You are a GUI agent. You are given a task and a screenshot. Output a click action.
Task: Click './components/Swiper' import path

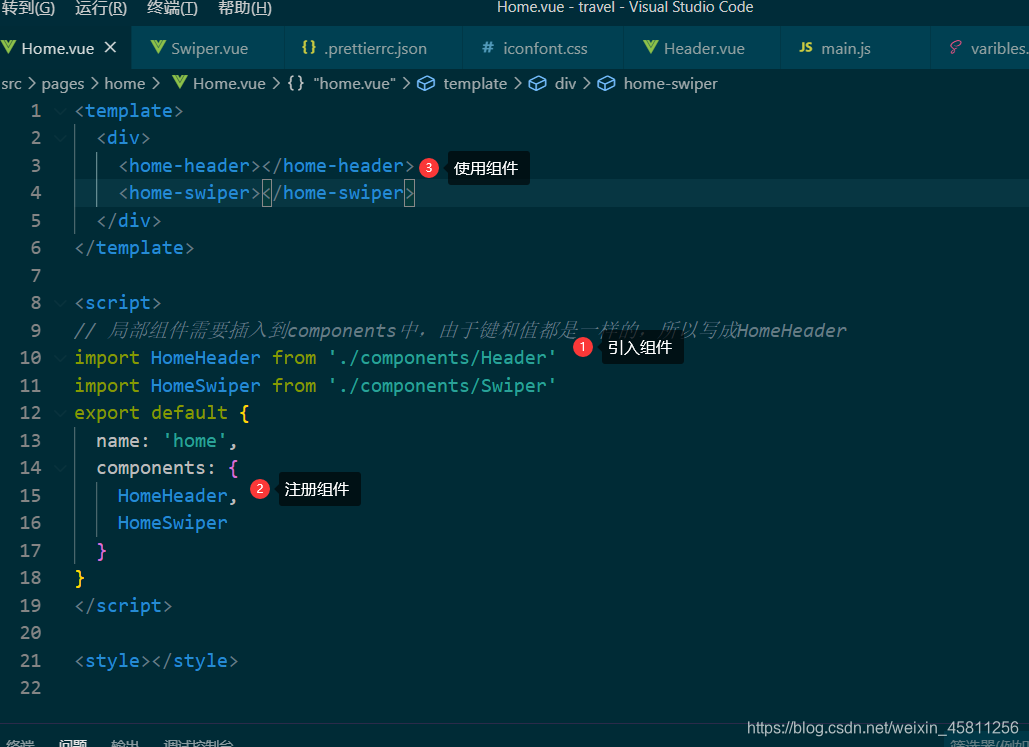coord(442,386)
